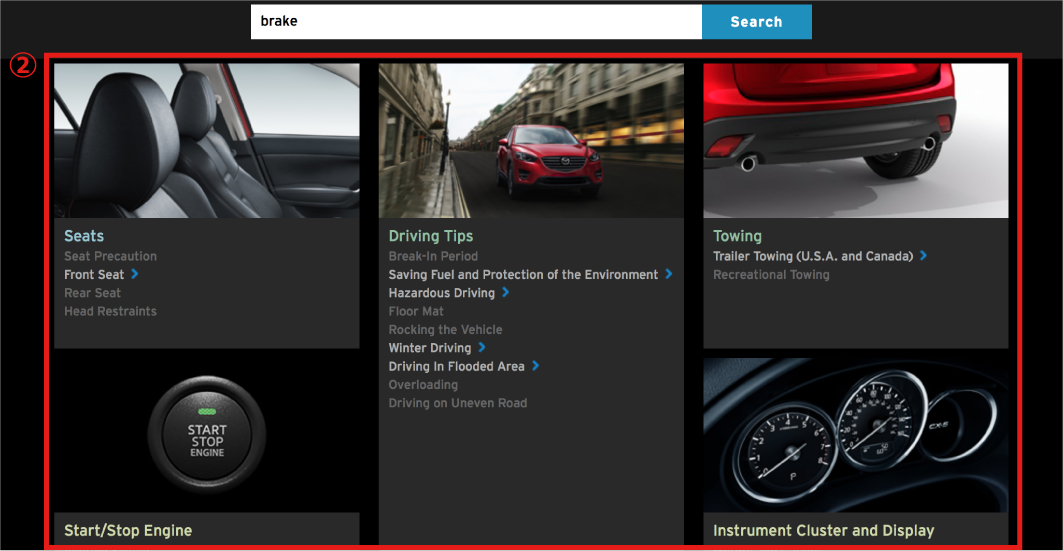Click the arrow next to Winter Driving
The image size is (1063, 551).
pos(482,348)
